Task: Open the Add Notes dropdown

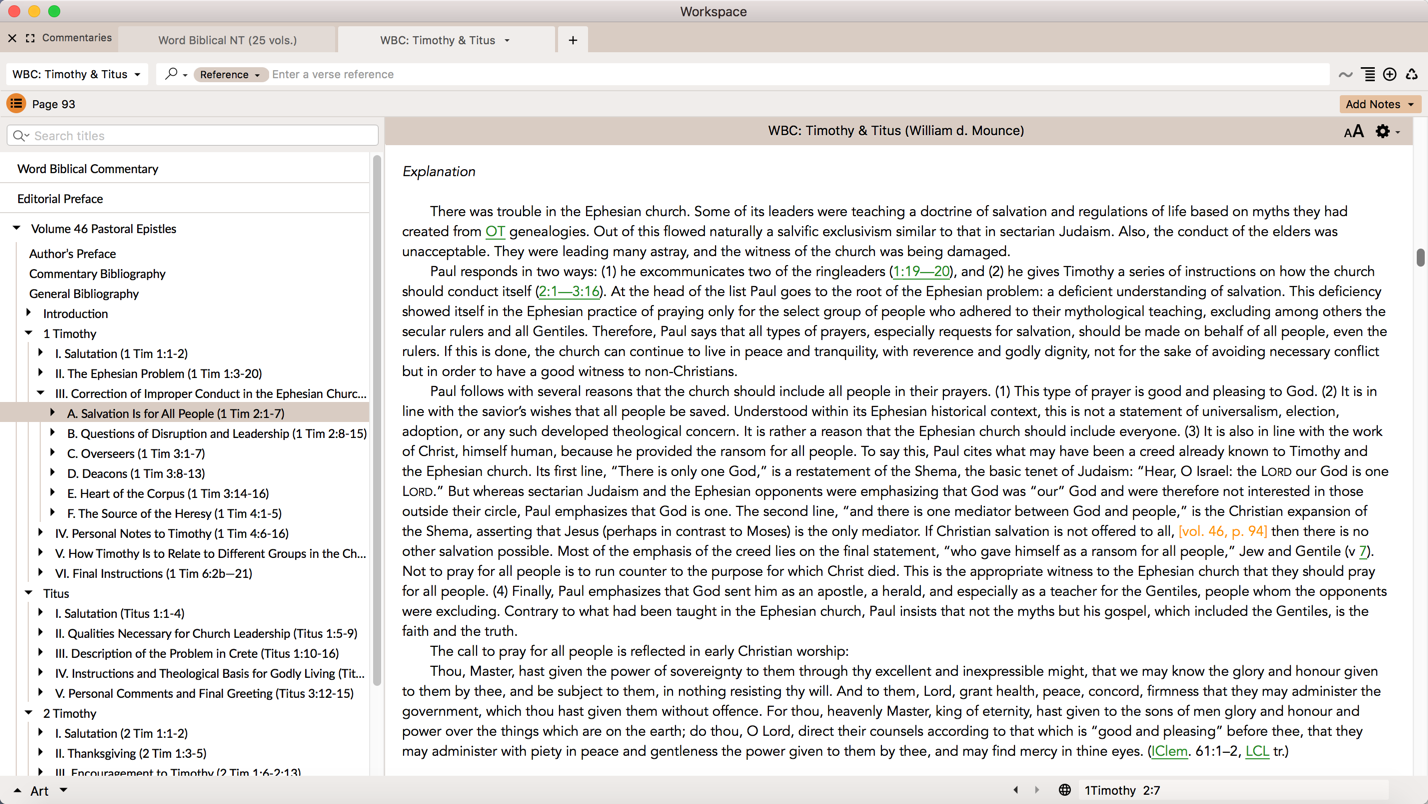Action: [1380, 104]
